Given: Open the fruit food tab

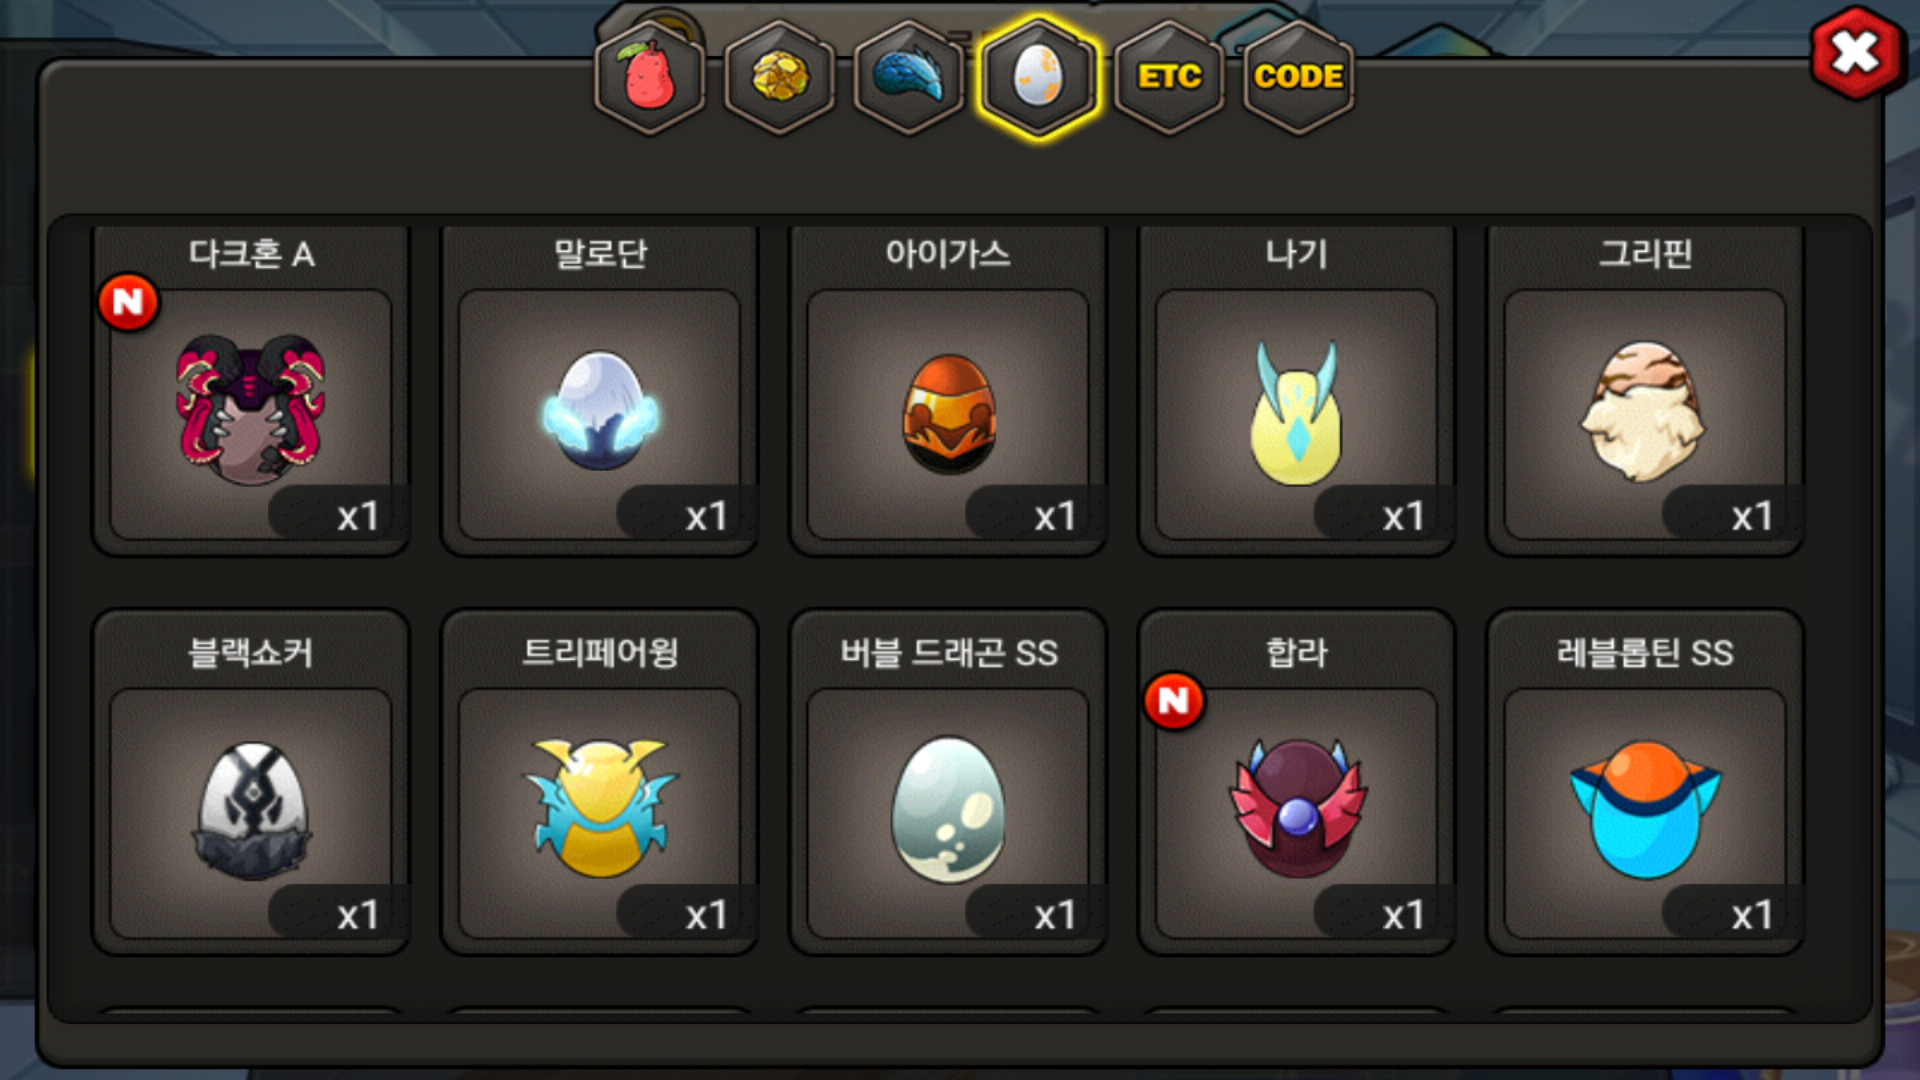Looking at the screenshot, I should click(x=650, y=77).
